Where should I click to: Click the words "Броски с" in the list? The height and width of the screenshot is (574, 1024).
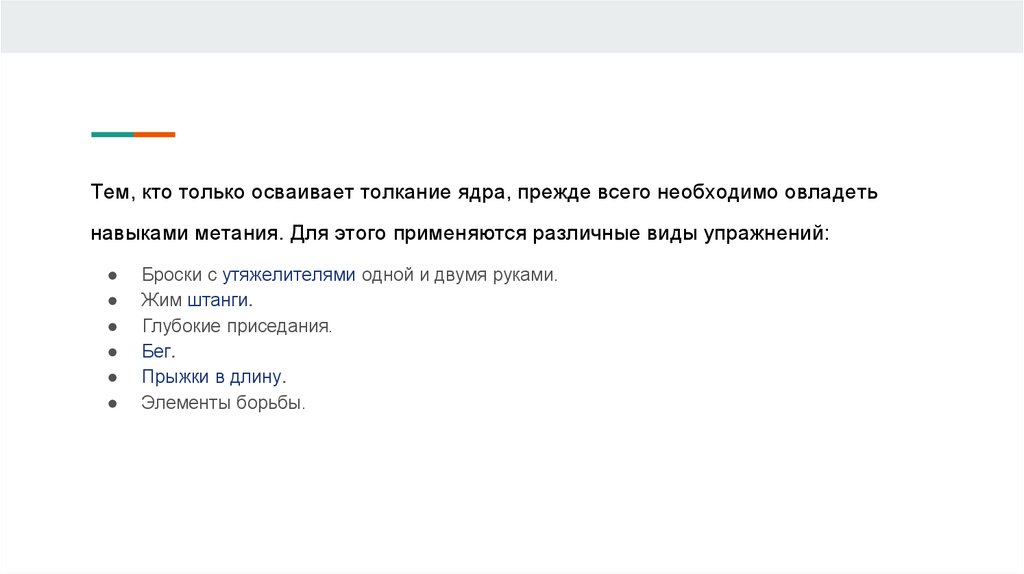pos(179,273)
